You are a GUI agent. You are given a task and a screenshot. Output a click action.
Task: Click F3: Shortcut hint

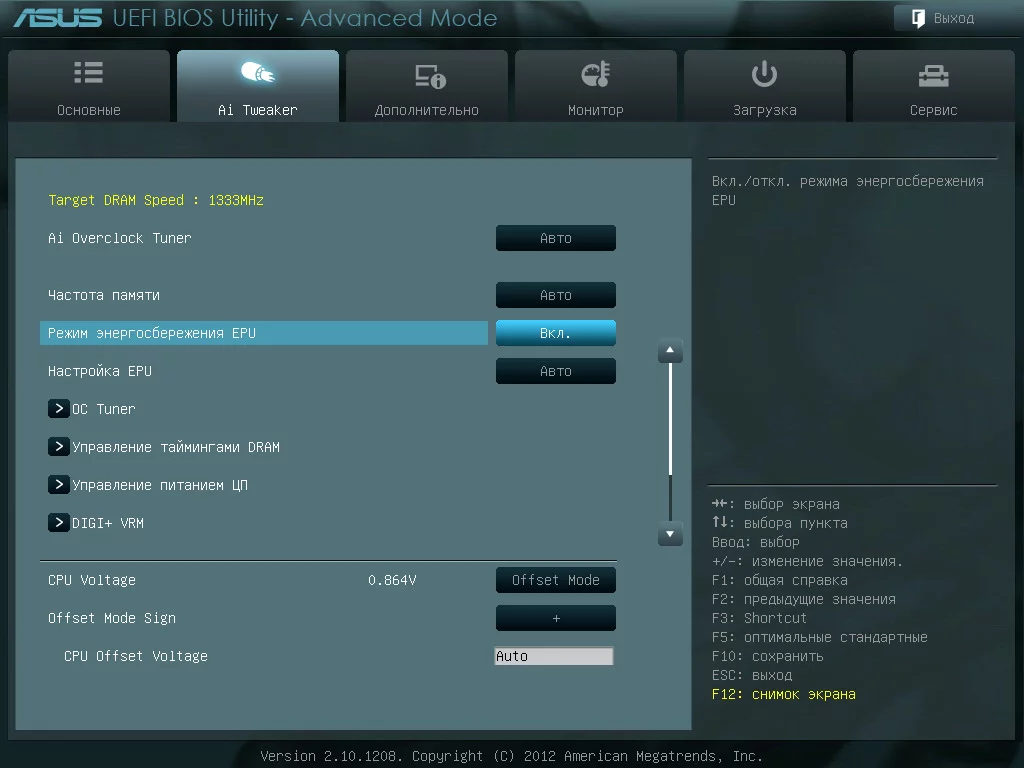[760, 618]
